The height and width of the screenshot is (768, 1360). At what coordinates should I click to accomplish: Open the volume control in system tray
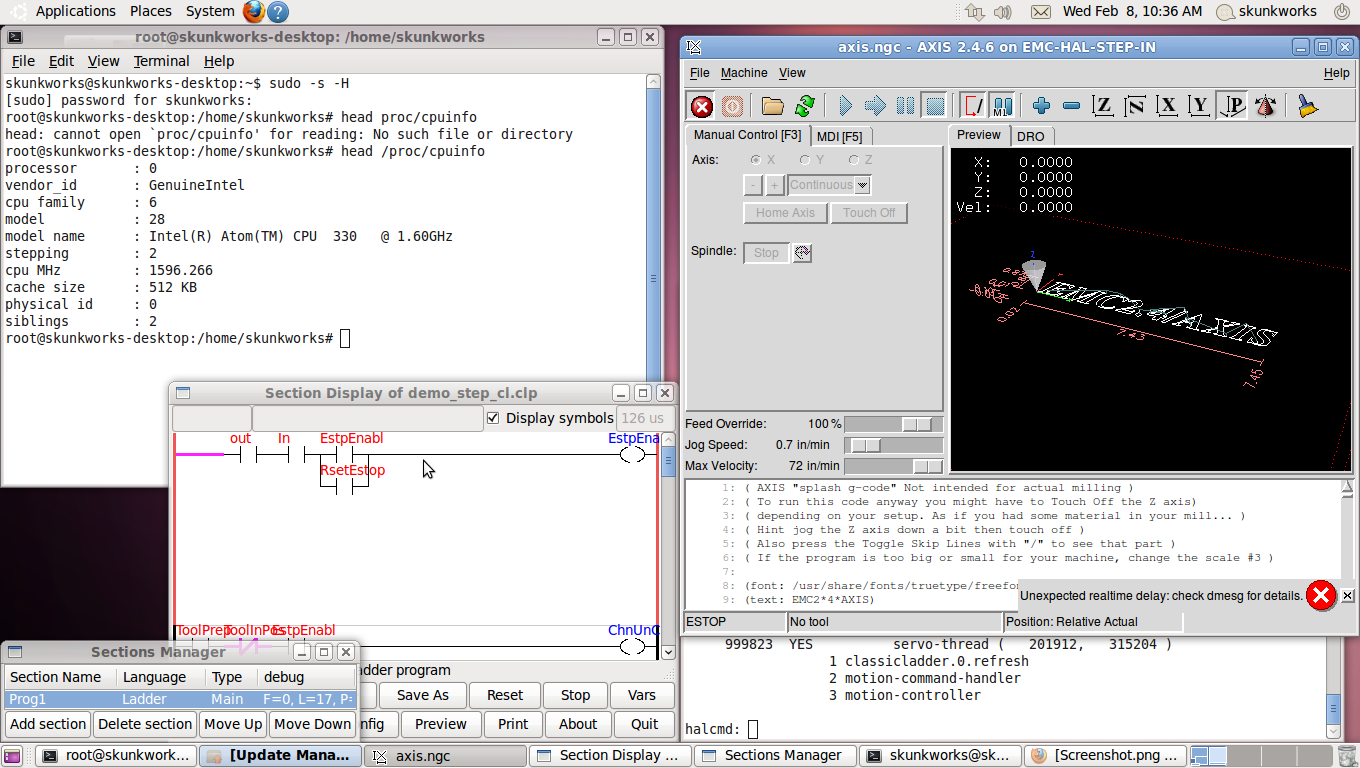[1003, 12]
